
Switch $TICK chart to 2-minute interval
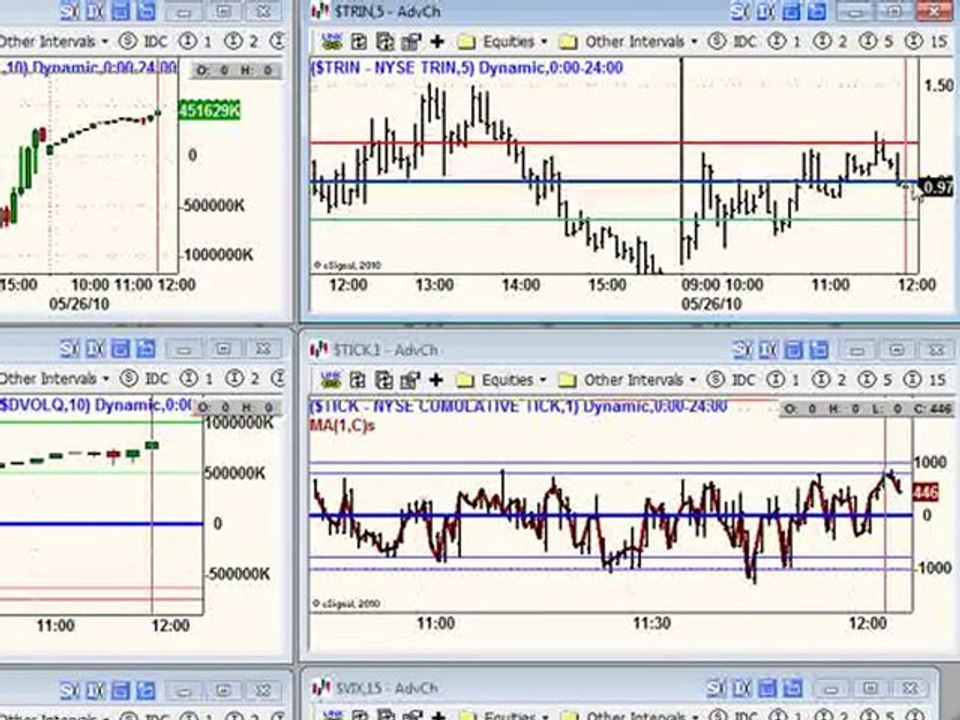[829, 380]
